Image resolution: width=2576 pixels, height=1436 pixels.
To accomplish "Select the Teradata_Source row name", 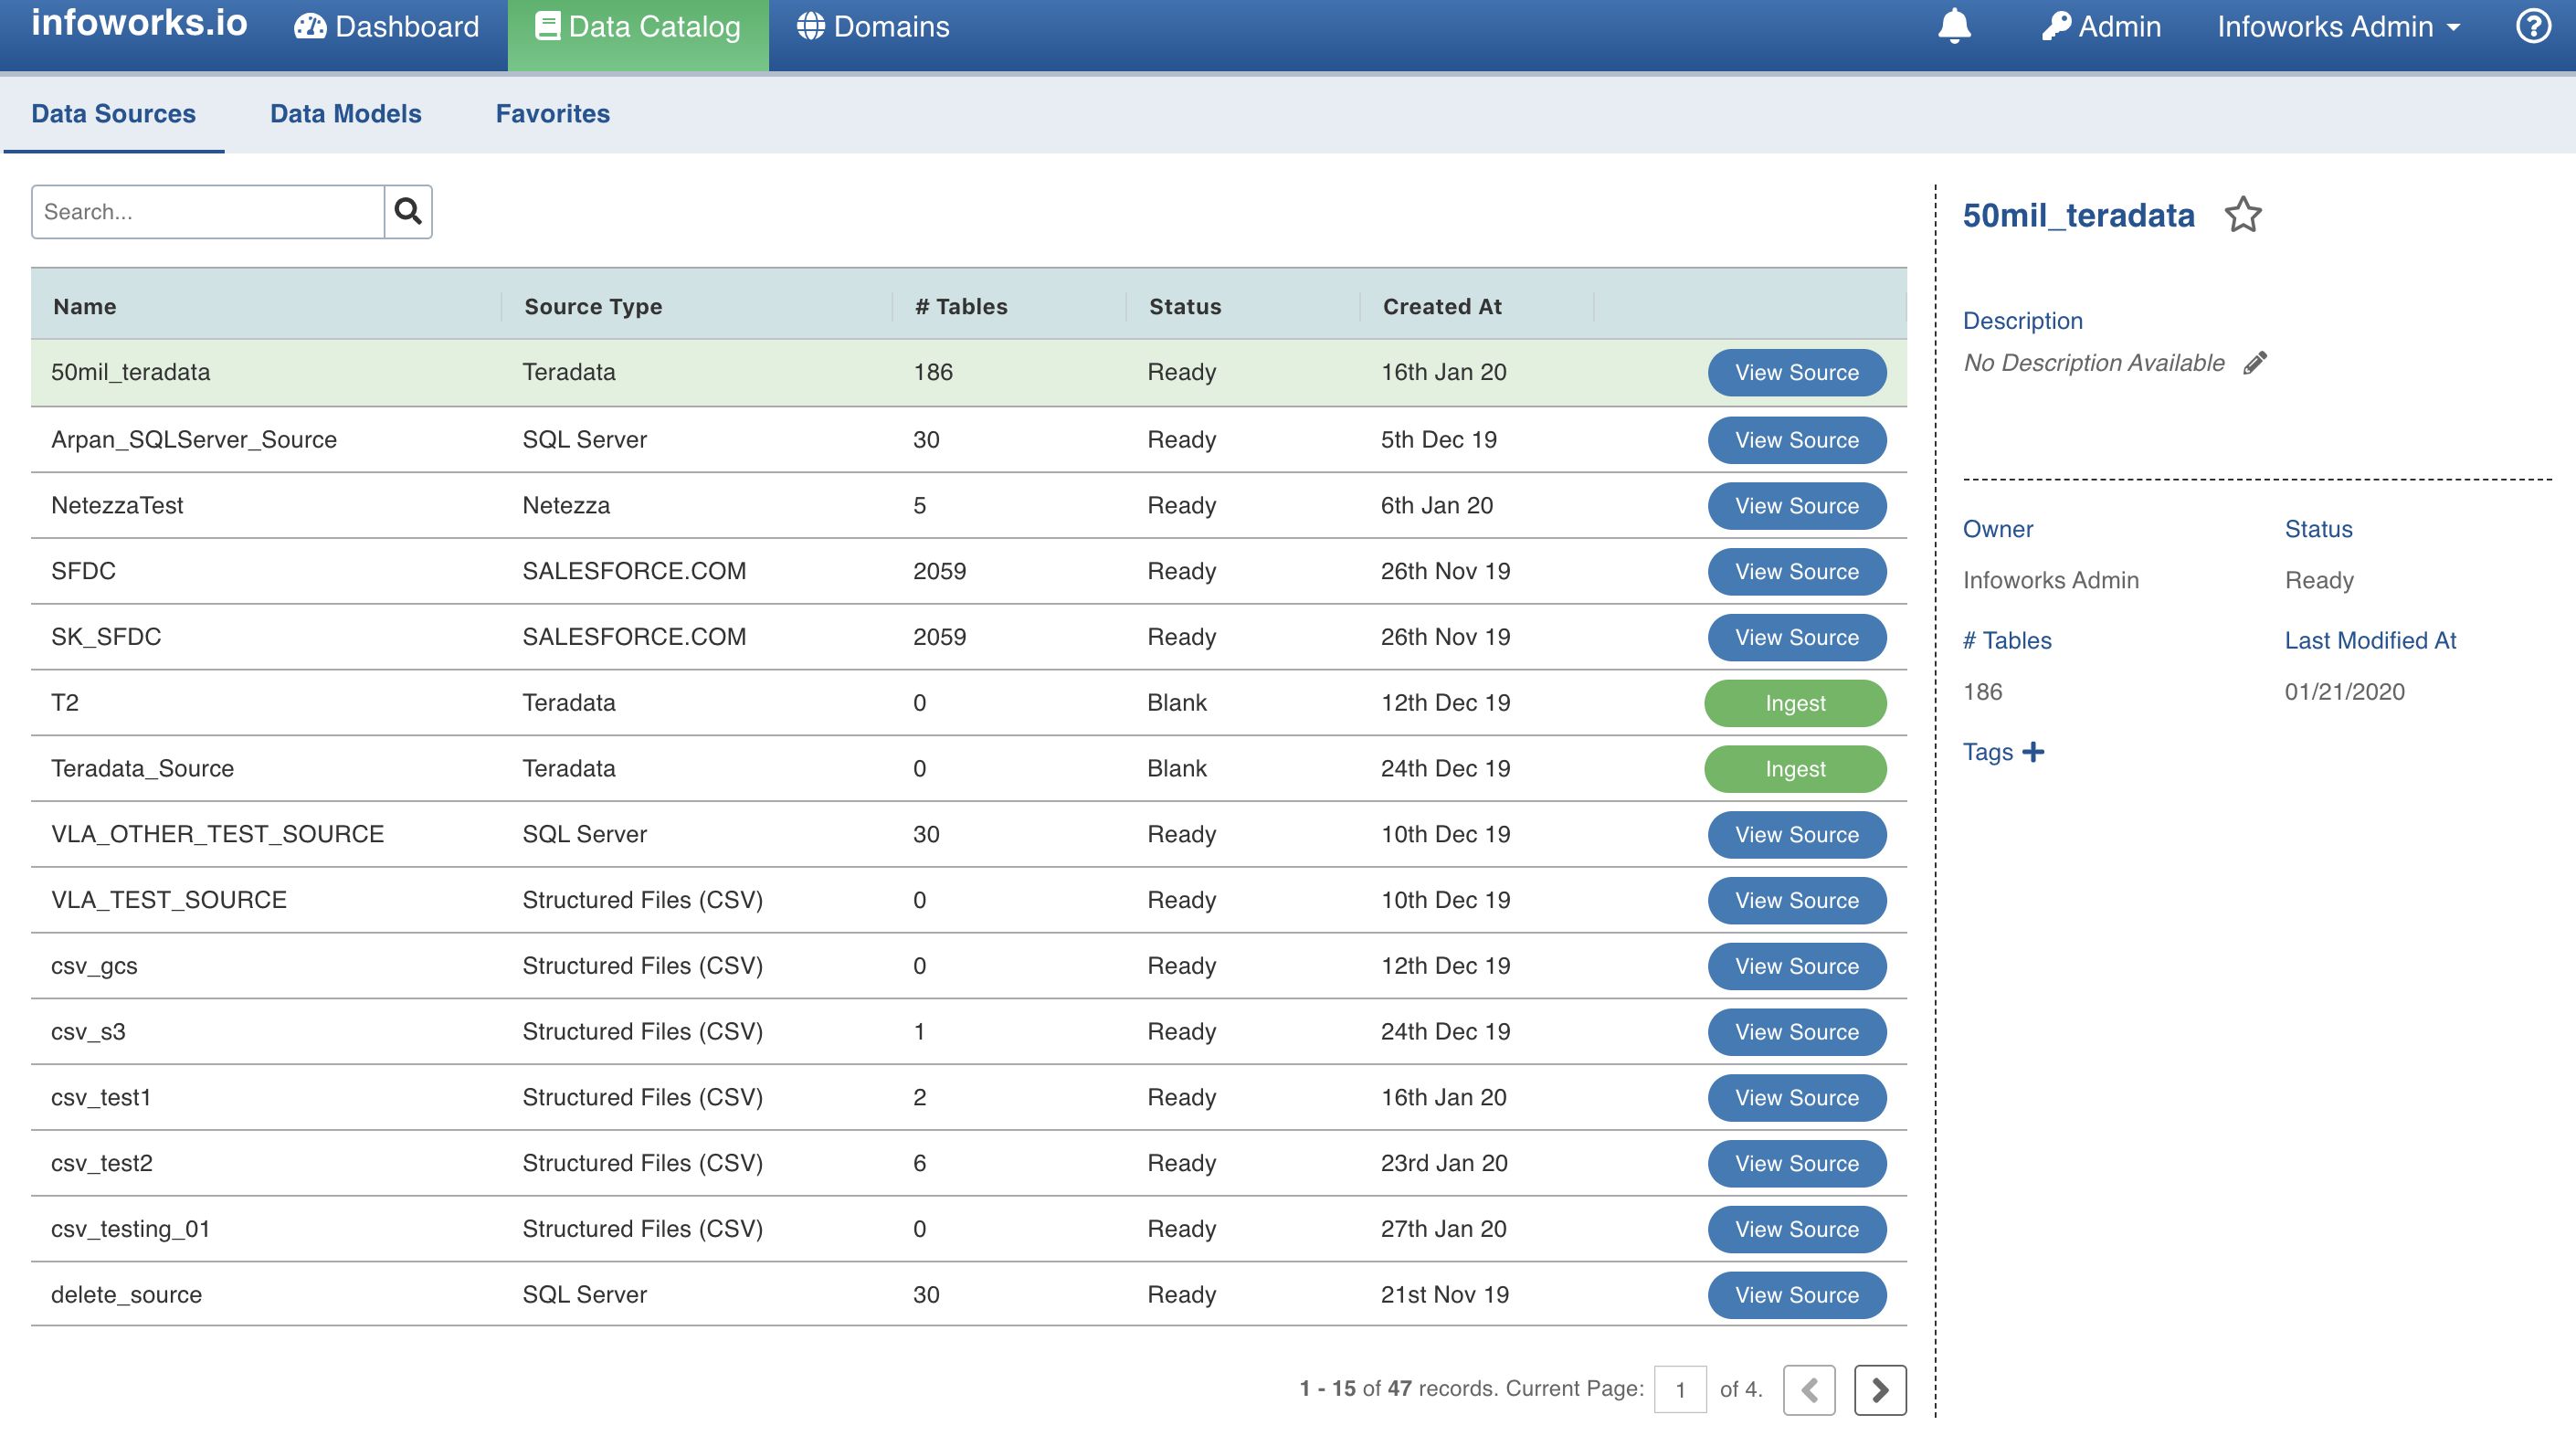I will pyautogui.click(x=142, y=768).
